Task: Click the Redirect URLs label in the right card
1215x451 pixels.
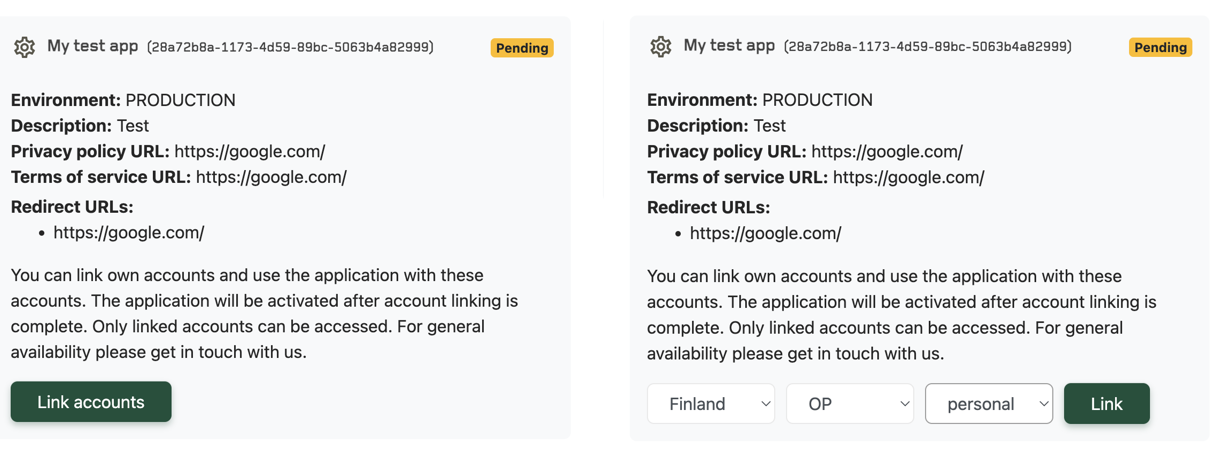Action: tap(709, 208)
